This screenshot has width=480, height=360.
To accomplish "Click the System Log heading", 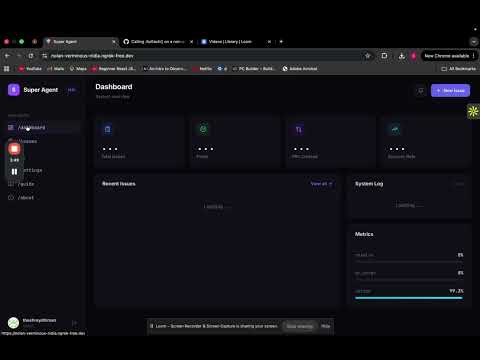I will pyautogui.click(x=369, y=184).
